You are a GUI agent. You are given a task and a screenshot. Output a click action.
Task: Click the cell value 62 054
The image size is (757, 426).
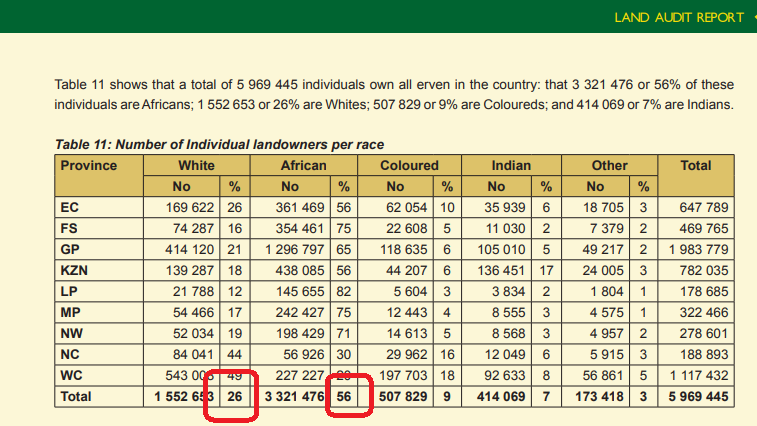(407, 208)
